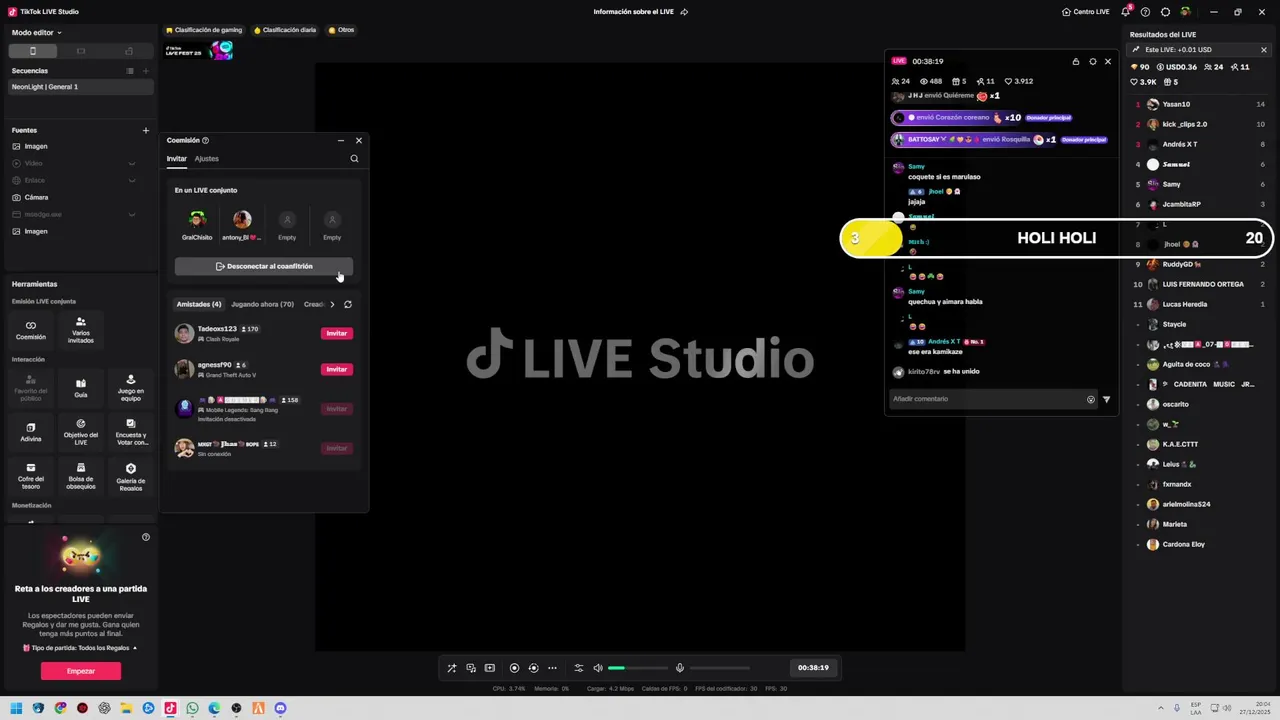Viewport: 1280px width, 720px height.
Task: Open Clasificación de gaming tab
Action: point(204,30)
